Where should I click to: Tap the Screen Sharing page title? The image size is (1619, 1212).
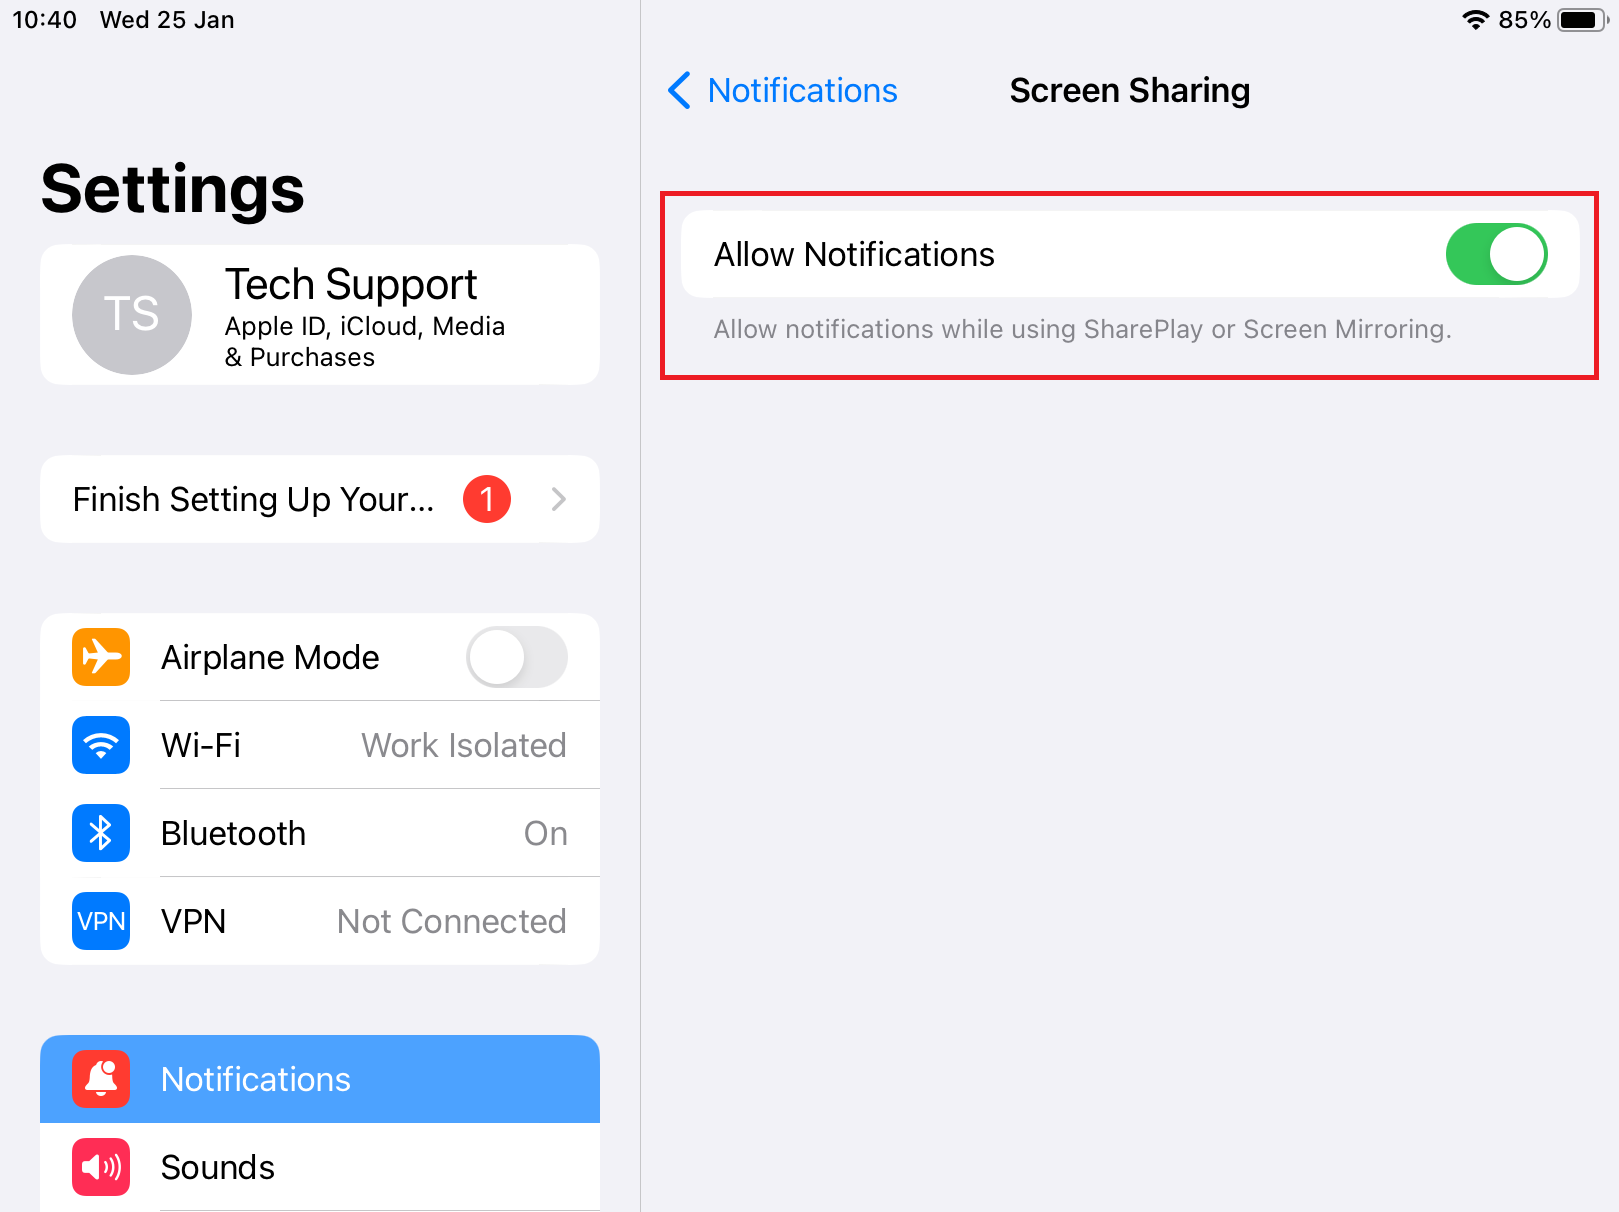1129,90
